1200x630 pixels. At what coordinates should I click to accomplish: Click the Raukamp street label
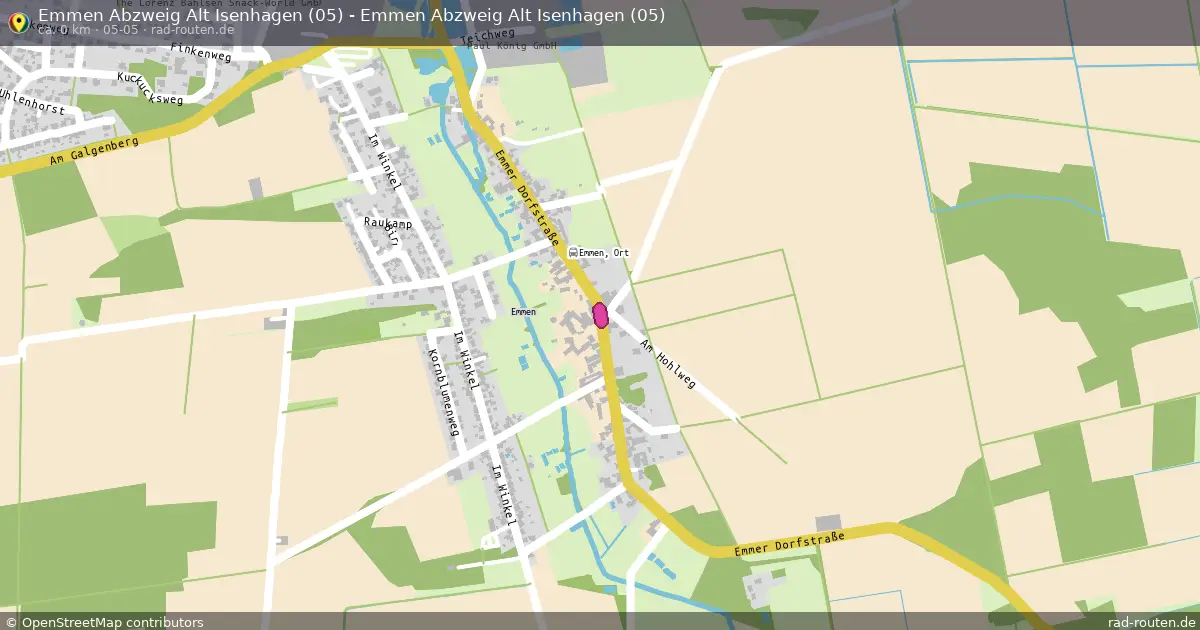tap(388, 224)
